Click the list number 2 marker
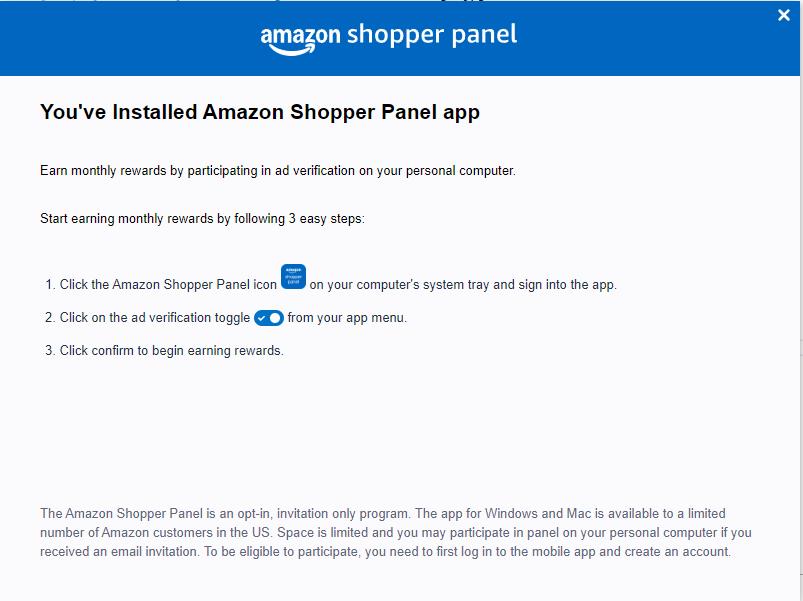The height and width of the screenshot is (601, 803). click(50, 318)
